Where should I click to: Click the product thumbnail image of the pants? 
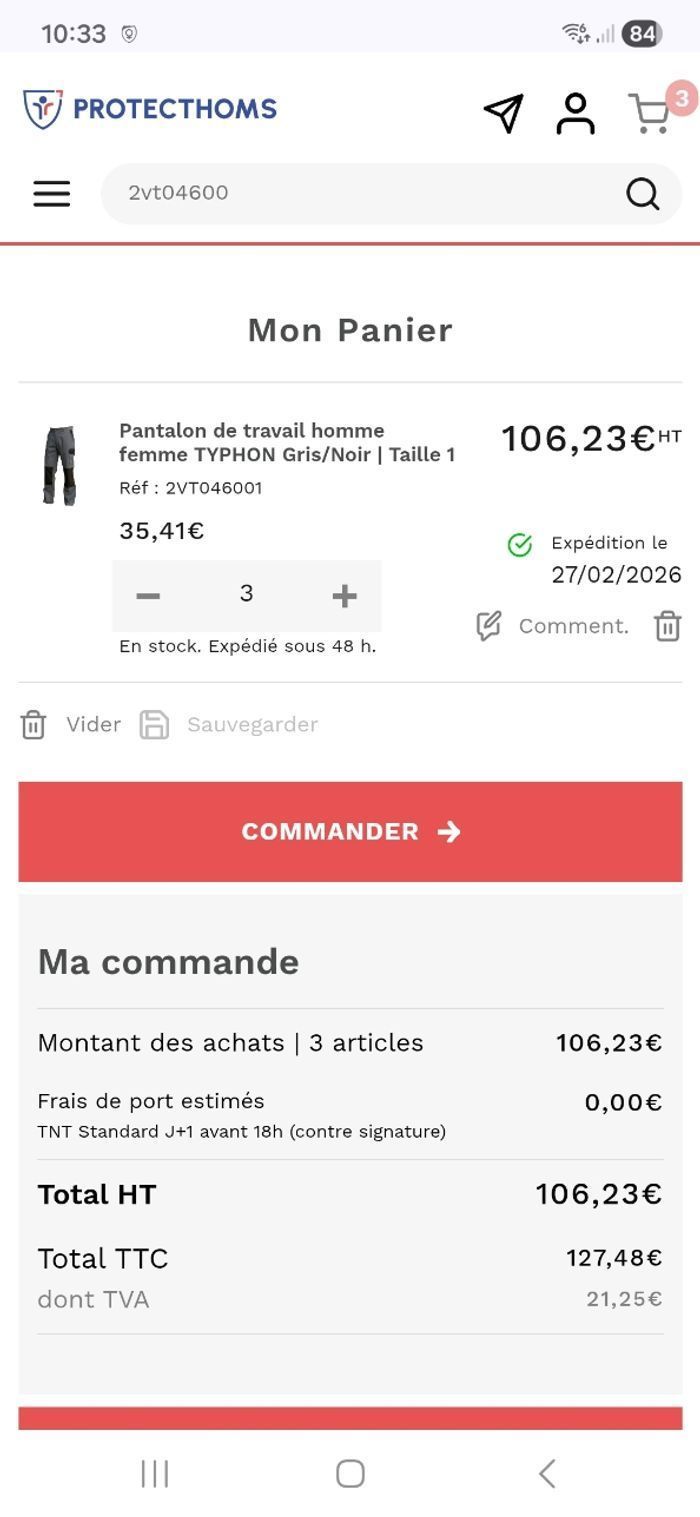coord(60,462)
